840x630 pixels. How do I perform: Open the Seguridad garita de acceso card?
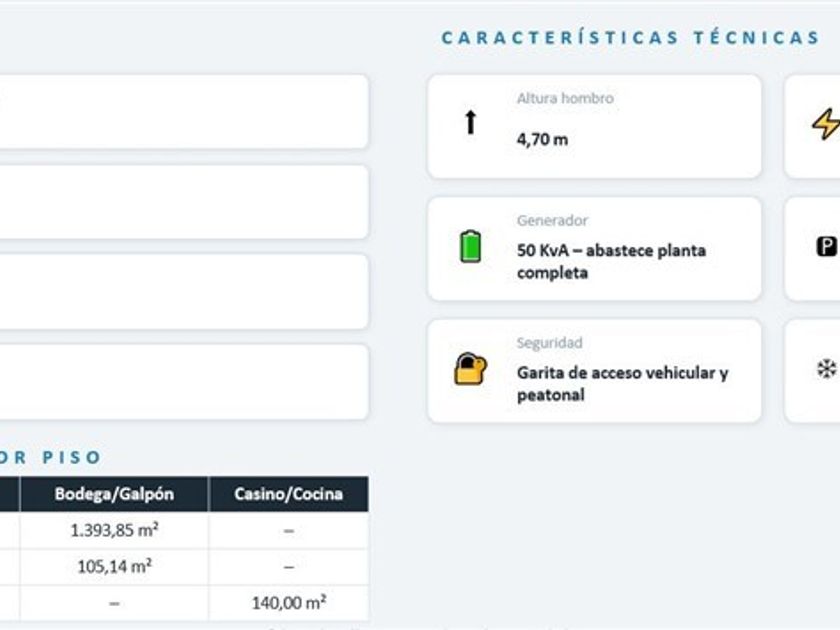(x=594, y=371)
